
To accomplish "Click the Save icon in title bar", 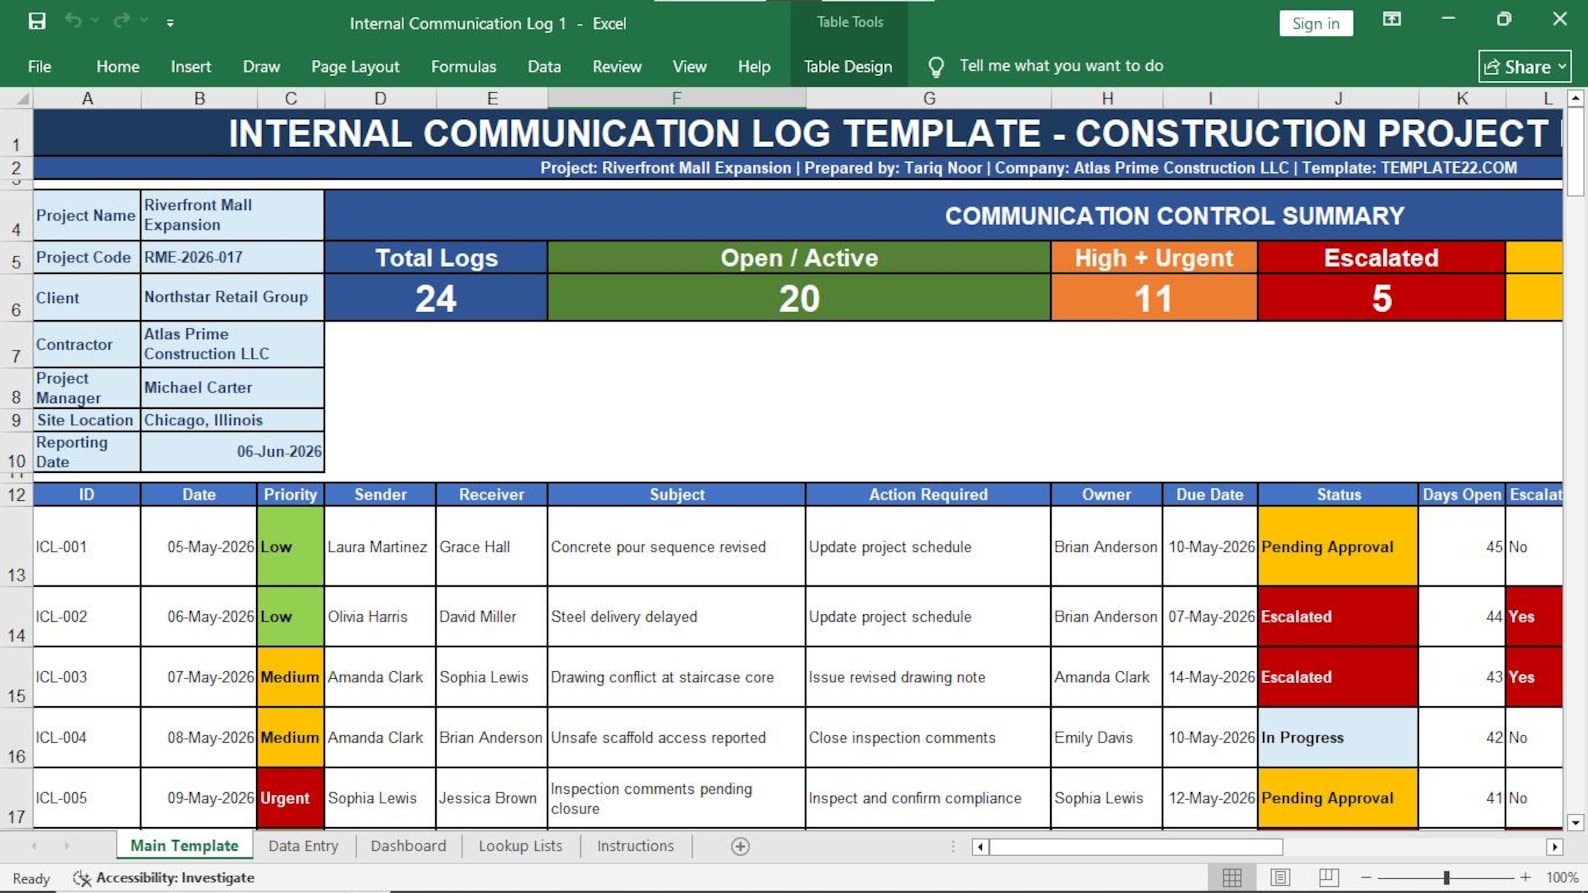I will click(37, 21).
